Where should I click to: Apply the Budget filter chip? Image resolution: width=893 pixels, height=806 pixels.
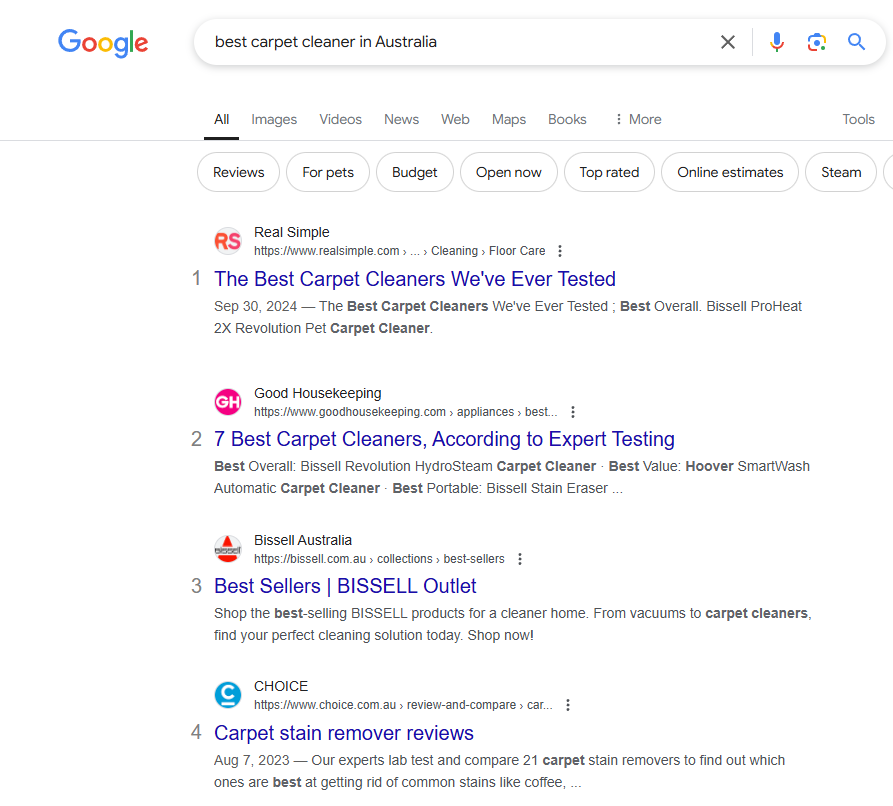point(415,172)
